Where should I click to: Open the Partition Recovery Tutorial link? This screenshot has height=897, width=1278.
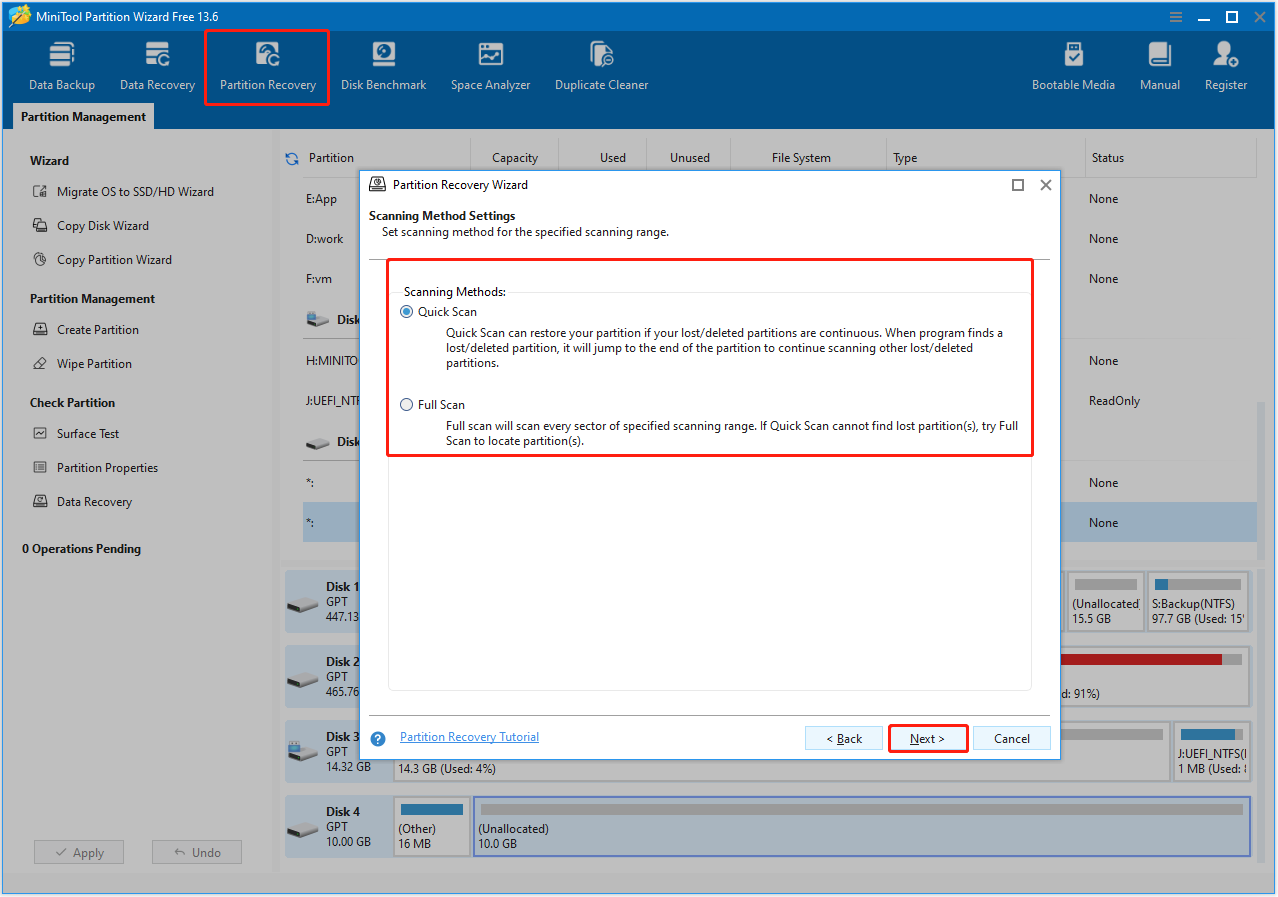[x=469, y=736]
